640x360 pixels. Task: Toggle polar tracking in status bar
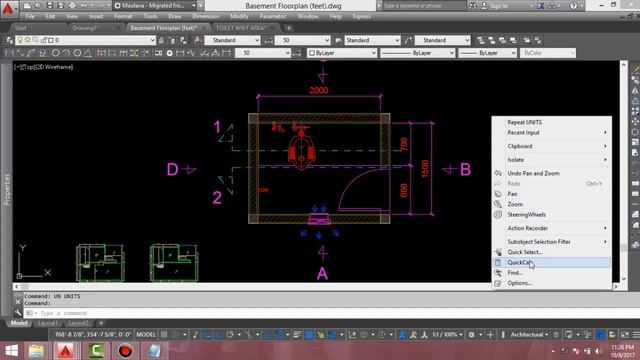(x=230, y=335)
